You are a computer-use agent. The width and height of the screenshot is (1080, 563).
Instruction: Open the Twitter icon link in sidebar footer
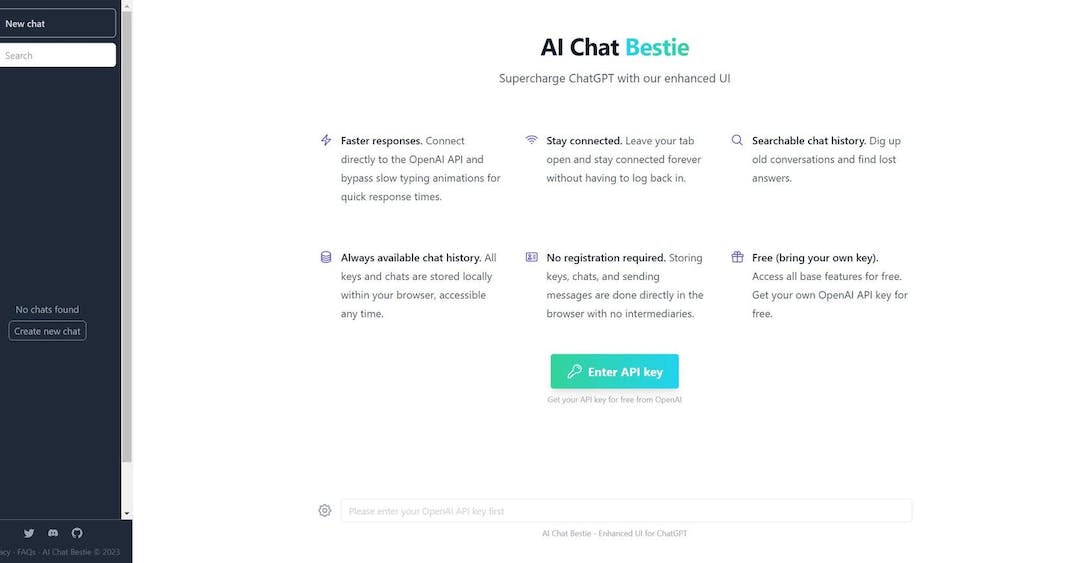(29, 533)
